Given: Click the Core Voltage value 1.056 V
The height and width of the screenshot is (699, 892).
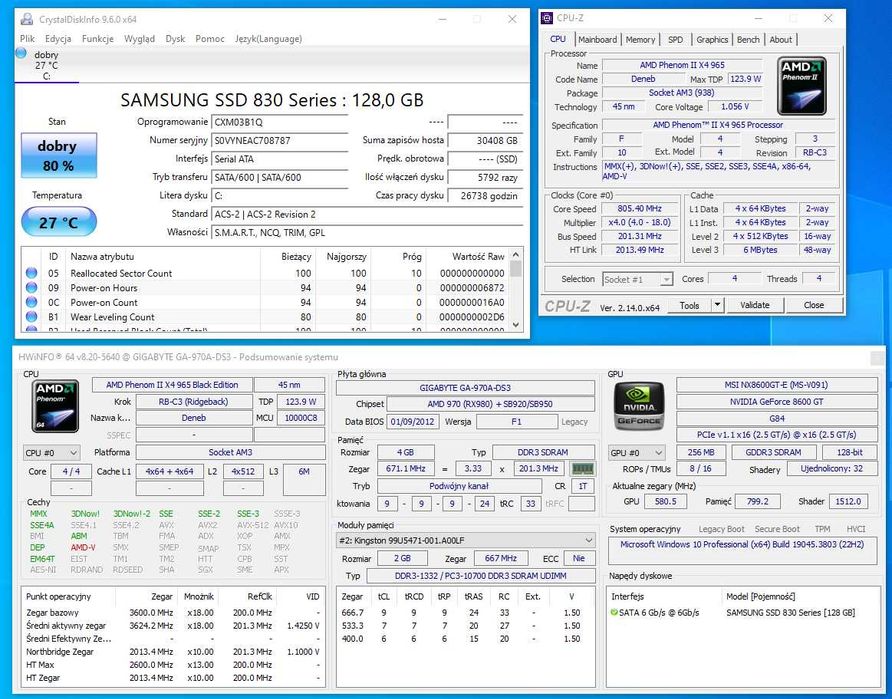Looking at the screenshot, I should click(735, 107).
